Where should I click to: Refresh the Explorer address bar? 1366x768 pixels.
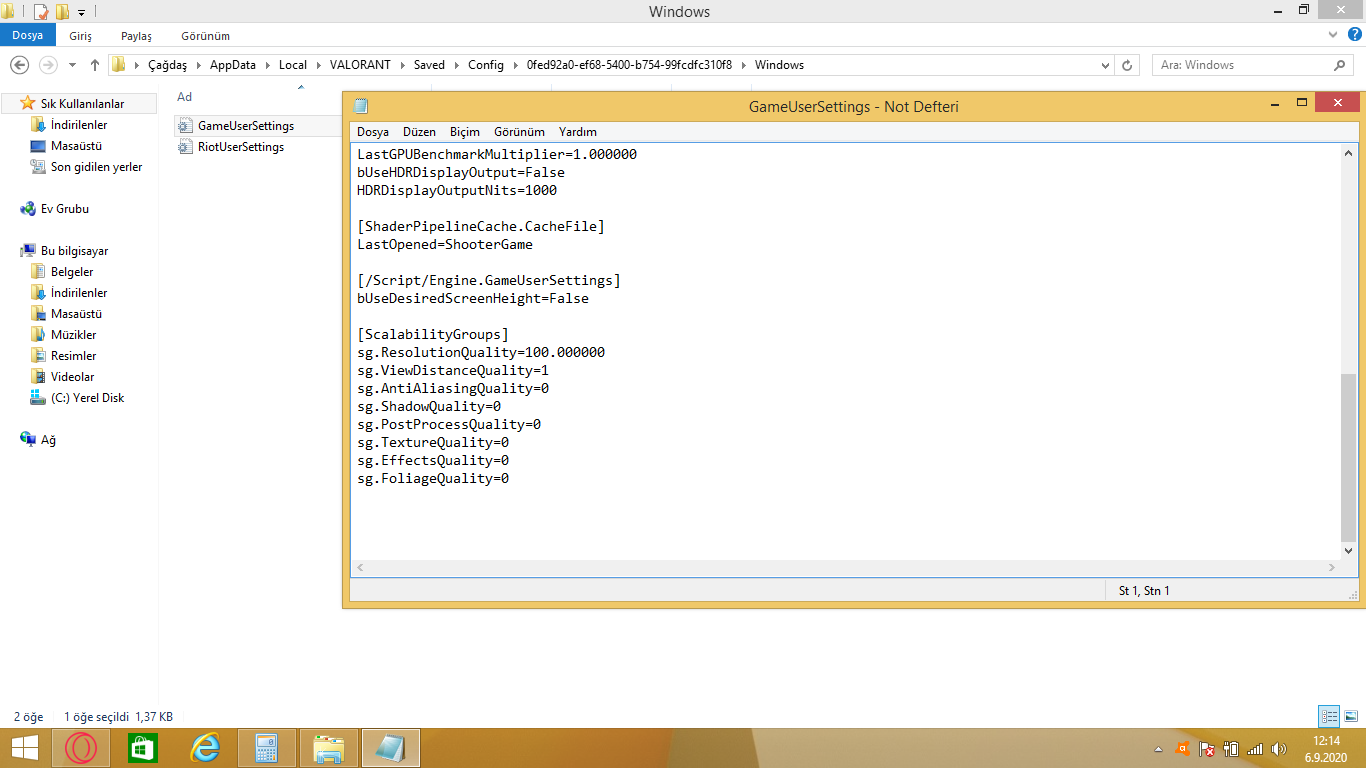(1127, 65)
